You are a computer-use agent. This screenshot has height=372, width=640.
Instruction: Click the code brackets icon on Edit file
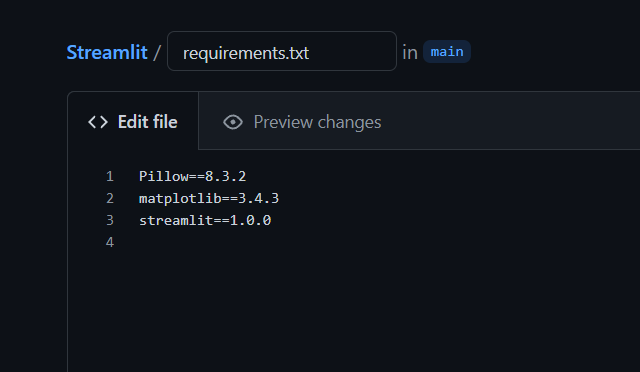(98, 122)
